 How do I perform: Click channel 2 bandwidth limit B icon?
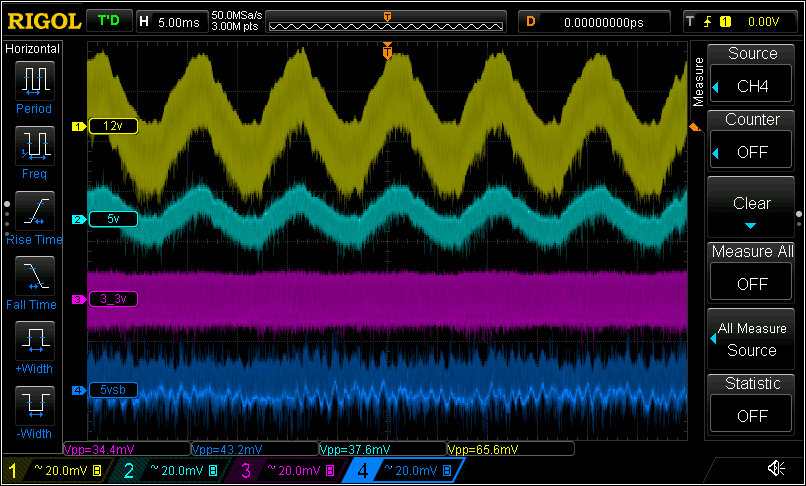pos(213,470)
